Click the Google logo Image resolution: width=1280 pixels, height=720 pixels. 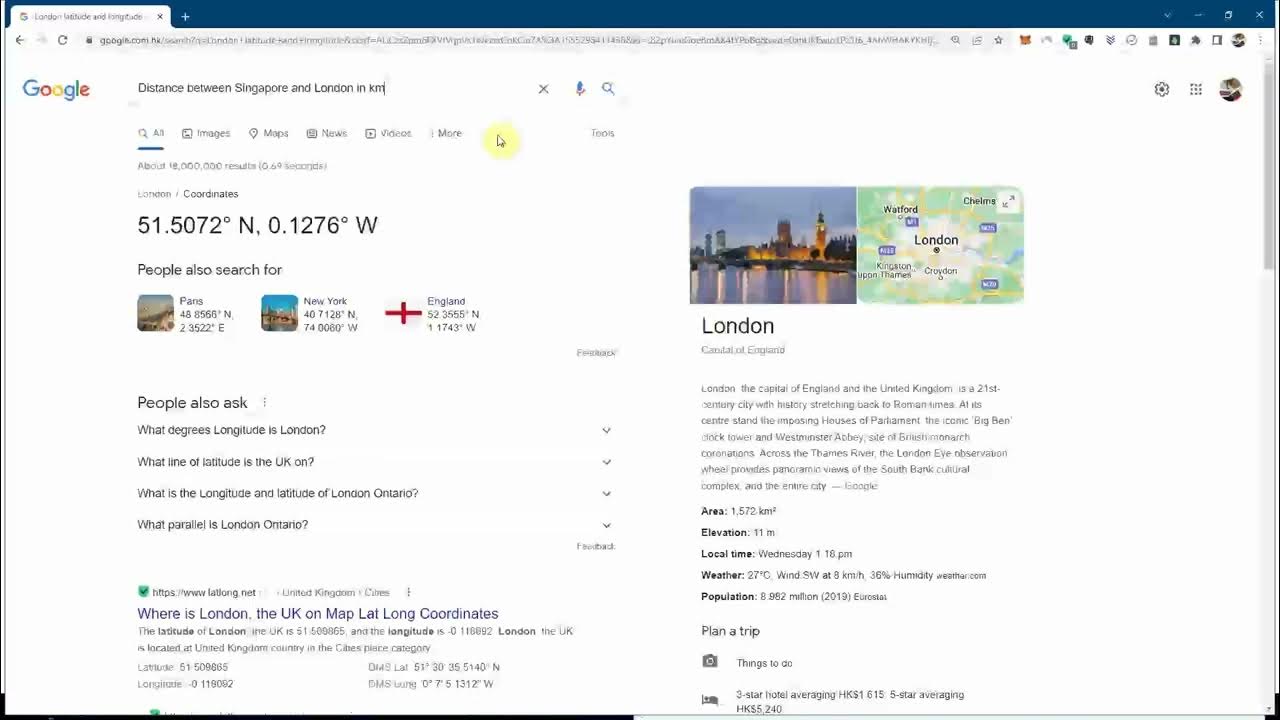pos(56,89)
